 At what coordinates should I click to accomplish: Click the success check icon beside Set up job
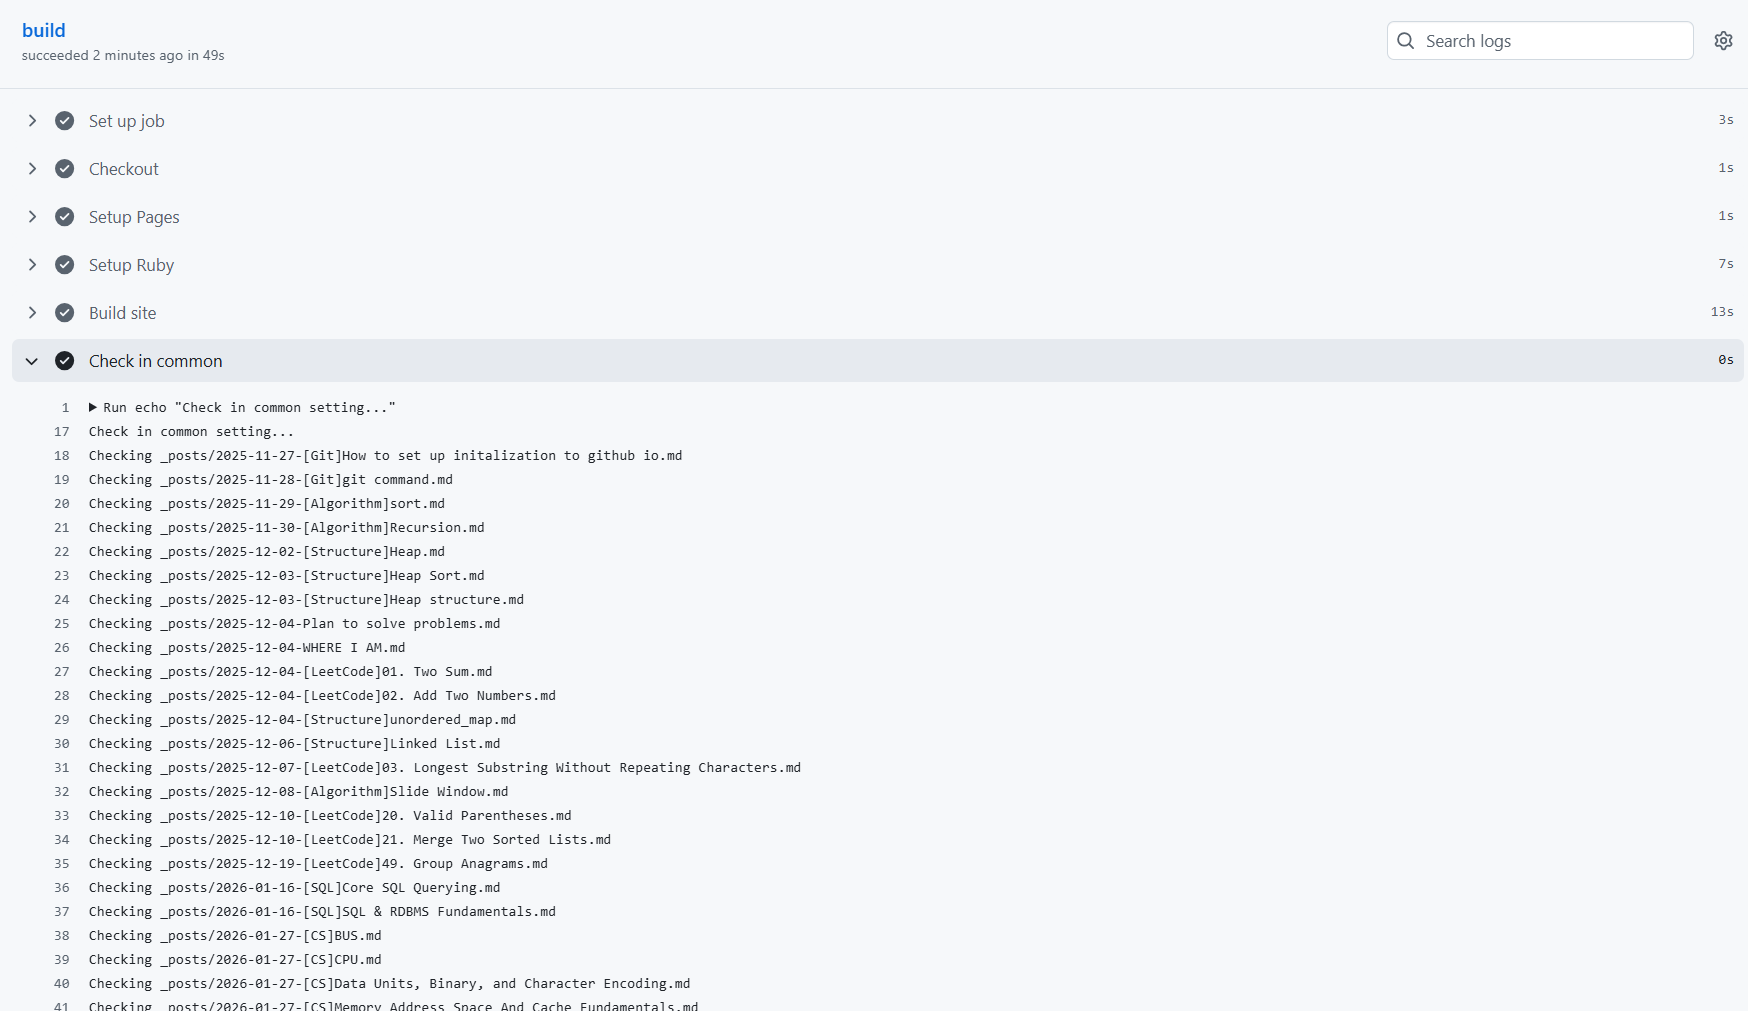tap(65, 121)
